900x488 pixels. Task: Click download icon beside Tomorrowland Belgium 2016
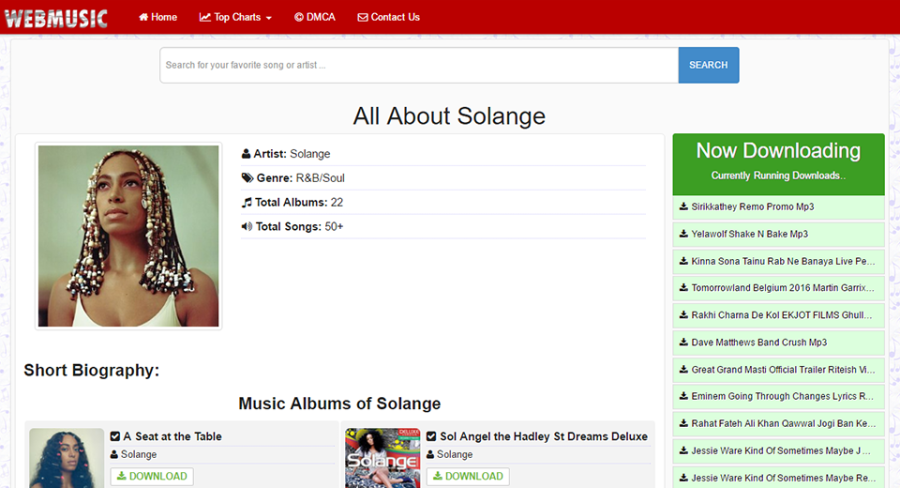(x=684, y=288)
